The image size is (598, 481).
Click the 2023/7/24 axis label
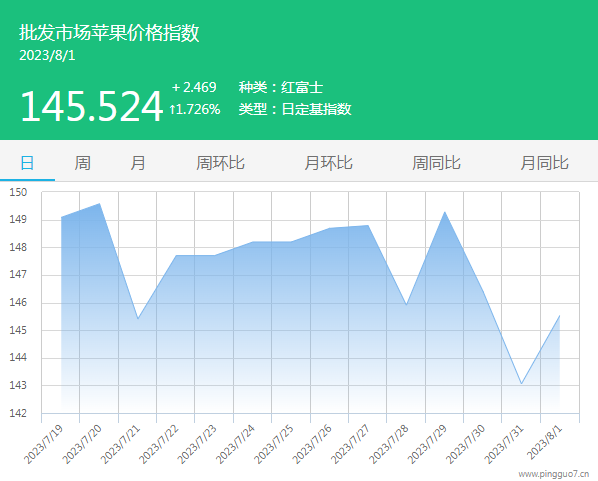point(235,444)
